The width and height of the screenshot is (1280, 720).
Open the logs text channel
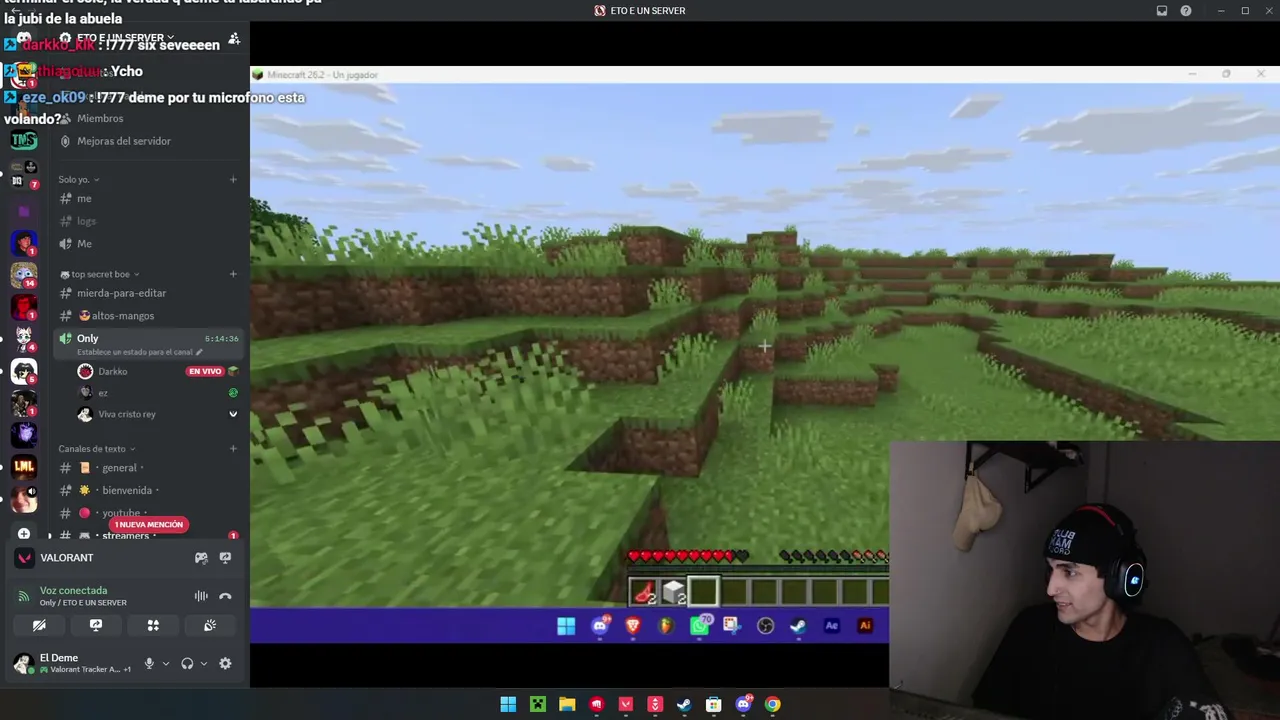click(x=149, y=221)
